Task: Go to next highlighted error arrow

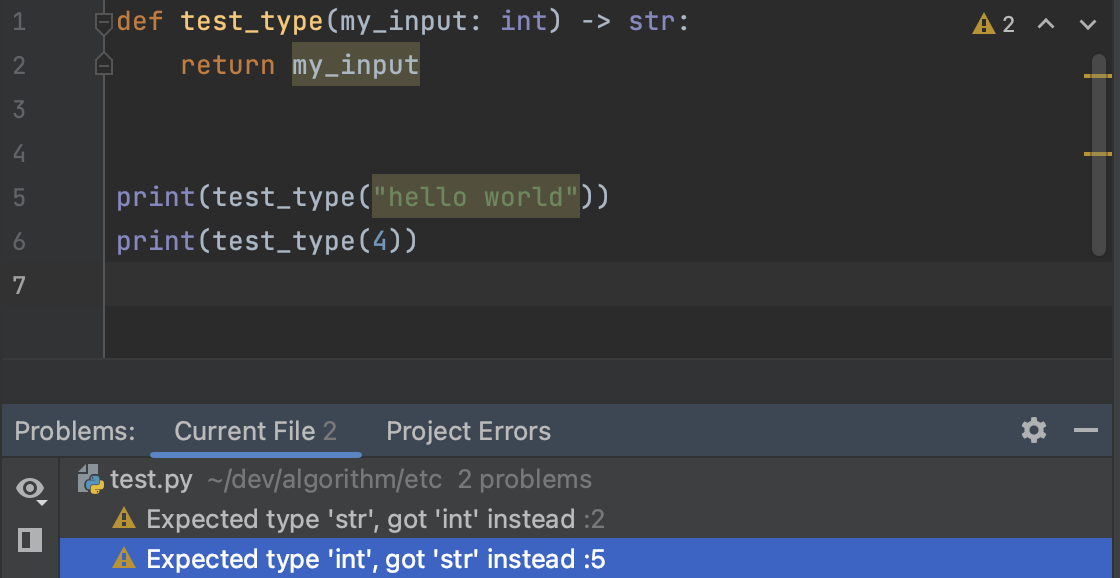Action: tap(1088, 24)
